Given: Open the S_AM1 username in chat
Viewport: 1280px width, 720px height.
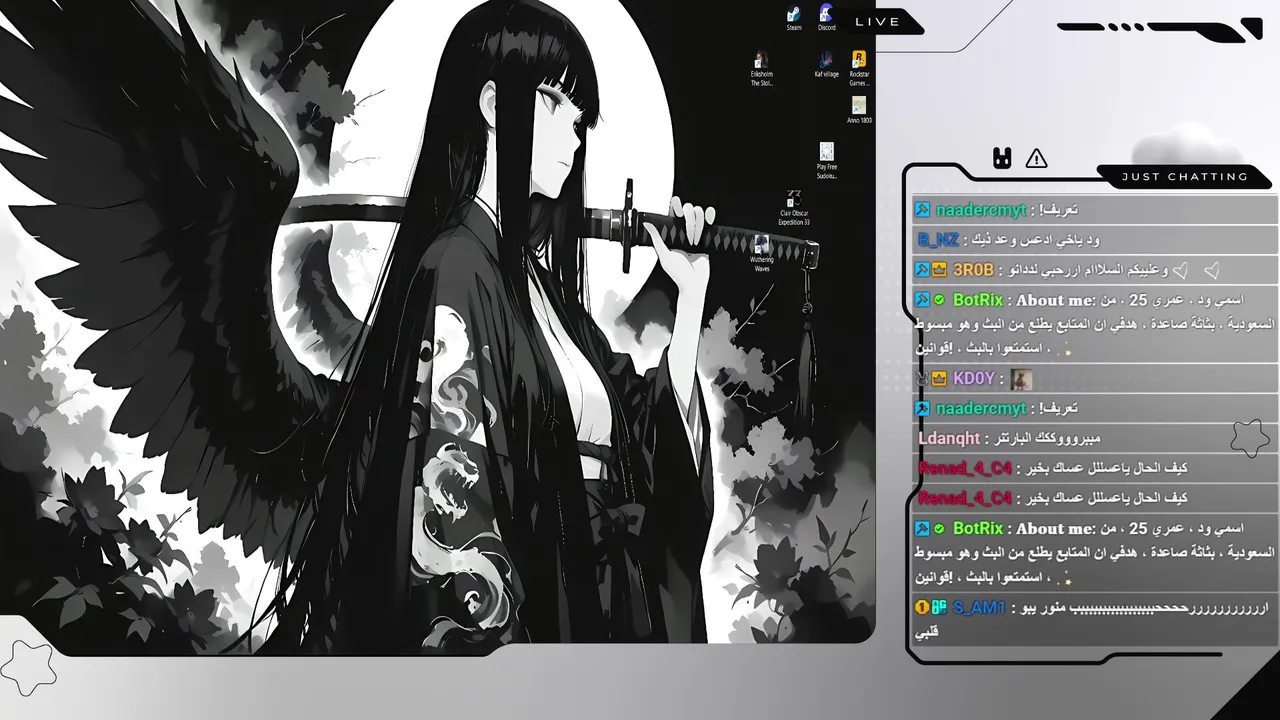Looking at the screenshot, I should point(979,607).
